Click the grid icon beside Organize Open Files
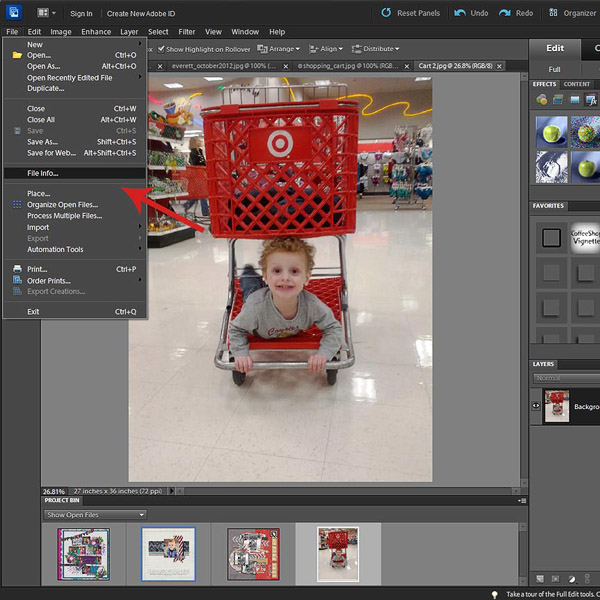The height and width of the screenshot is (600, 600). coord(17,205)
